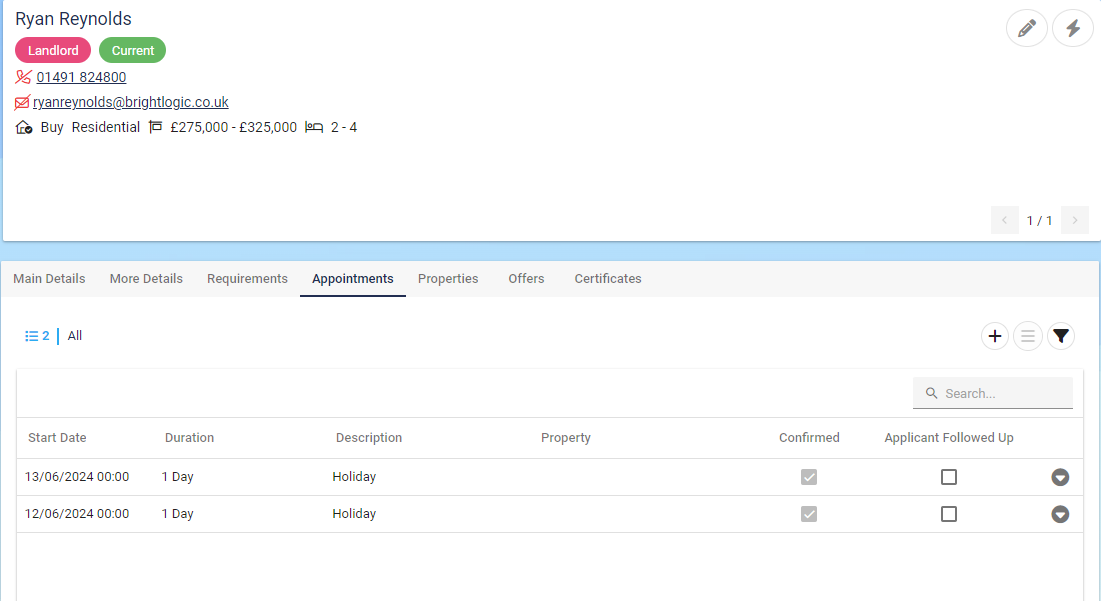The height and width of the screenshot is (601, 1101).
Task: Open the lightning bolt quick actions
Action: [x=1072, y=28]
